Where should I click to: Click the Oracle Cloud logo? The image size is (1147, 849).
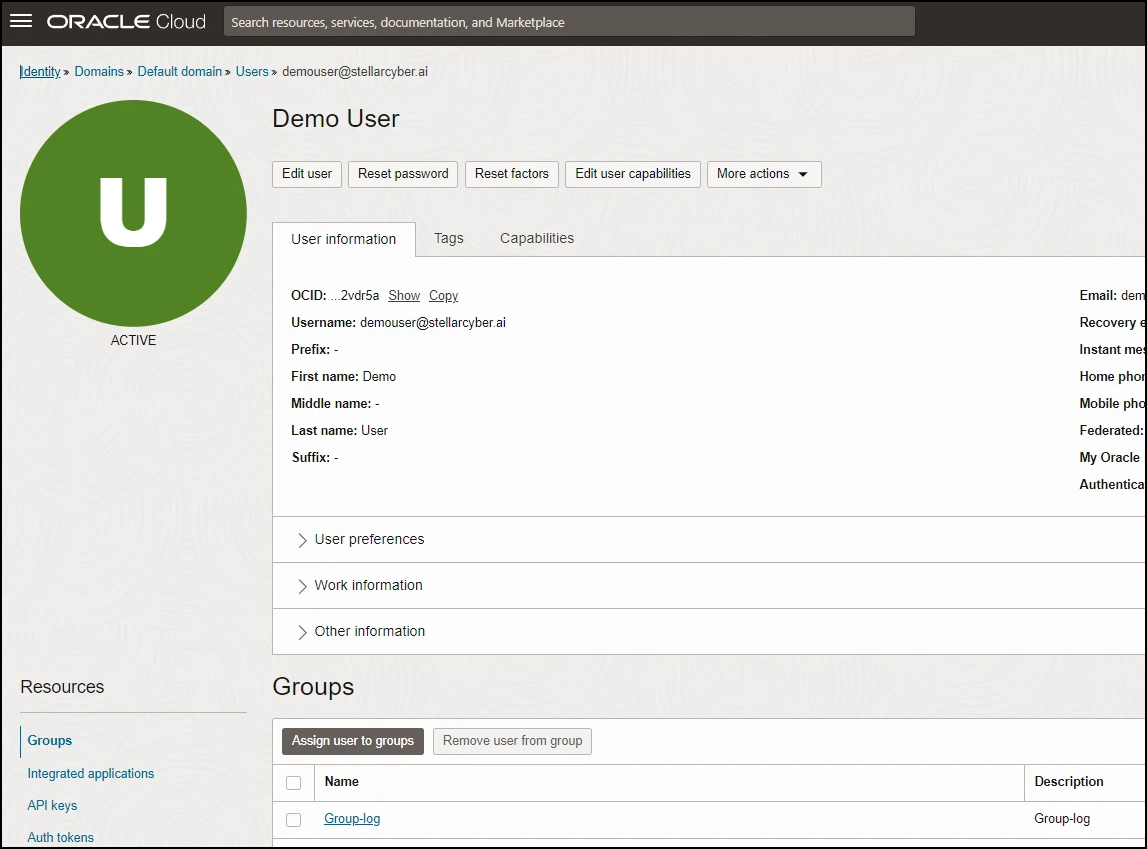click(126, 21)
